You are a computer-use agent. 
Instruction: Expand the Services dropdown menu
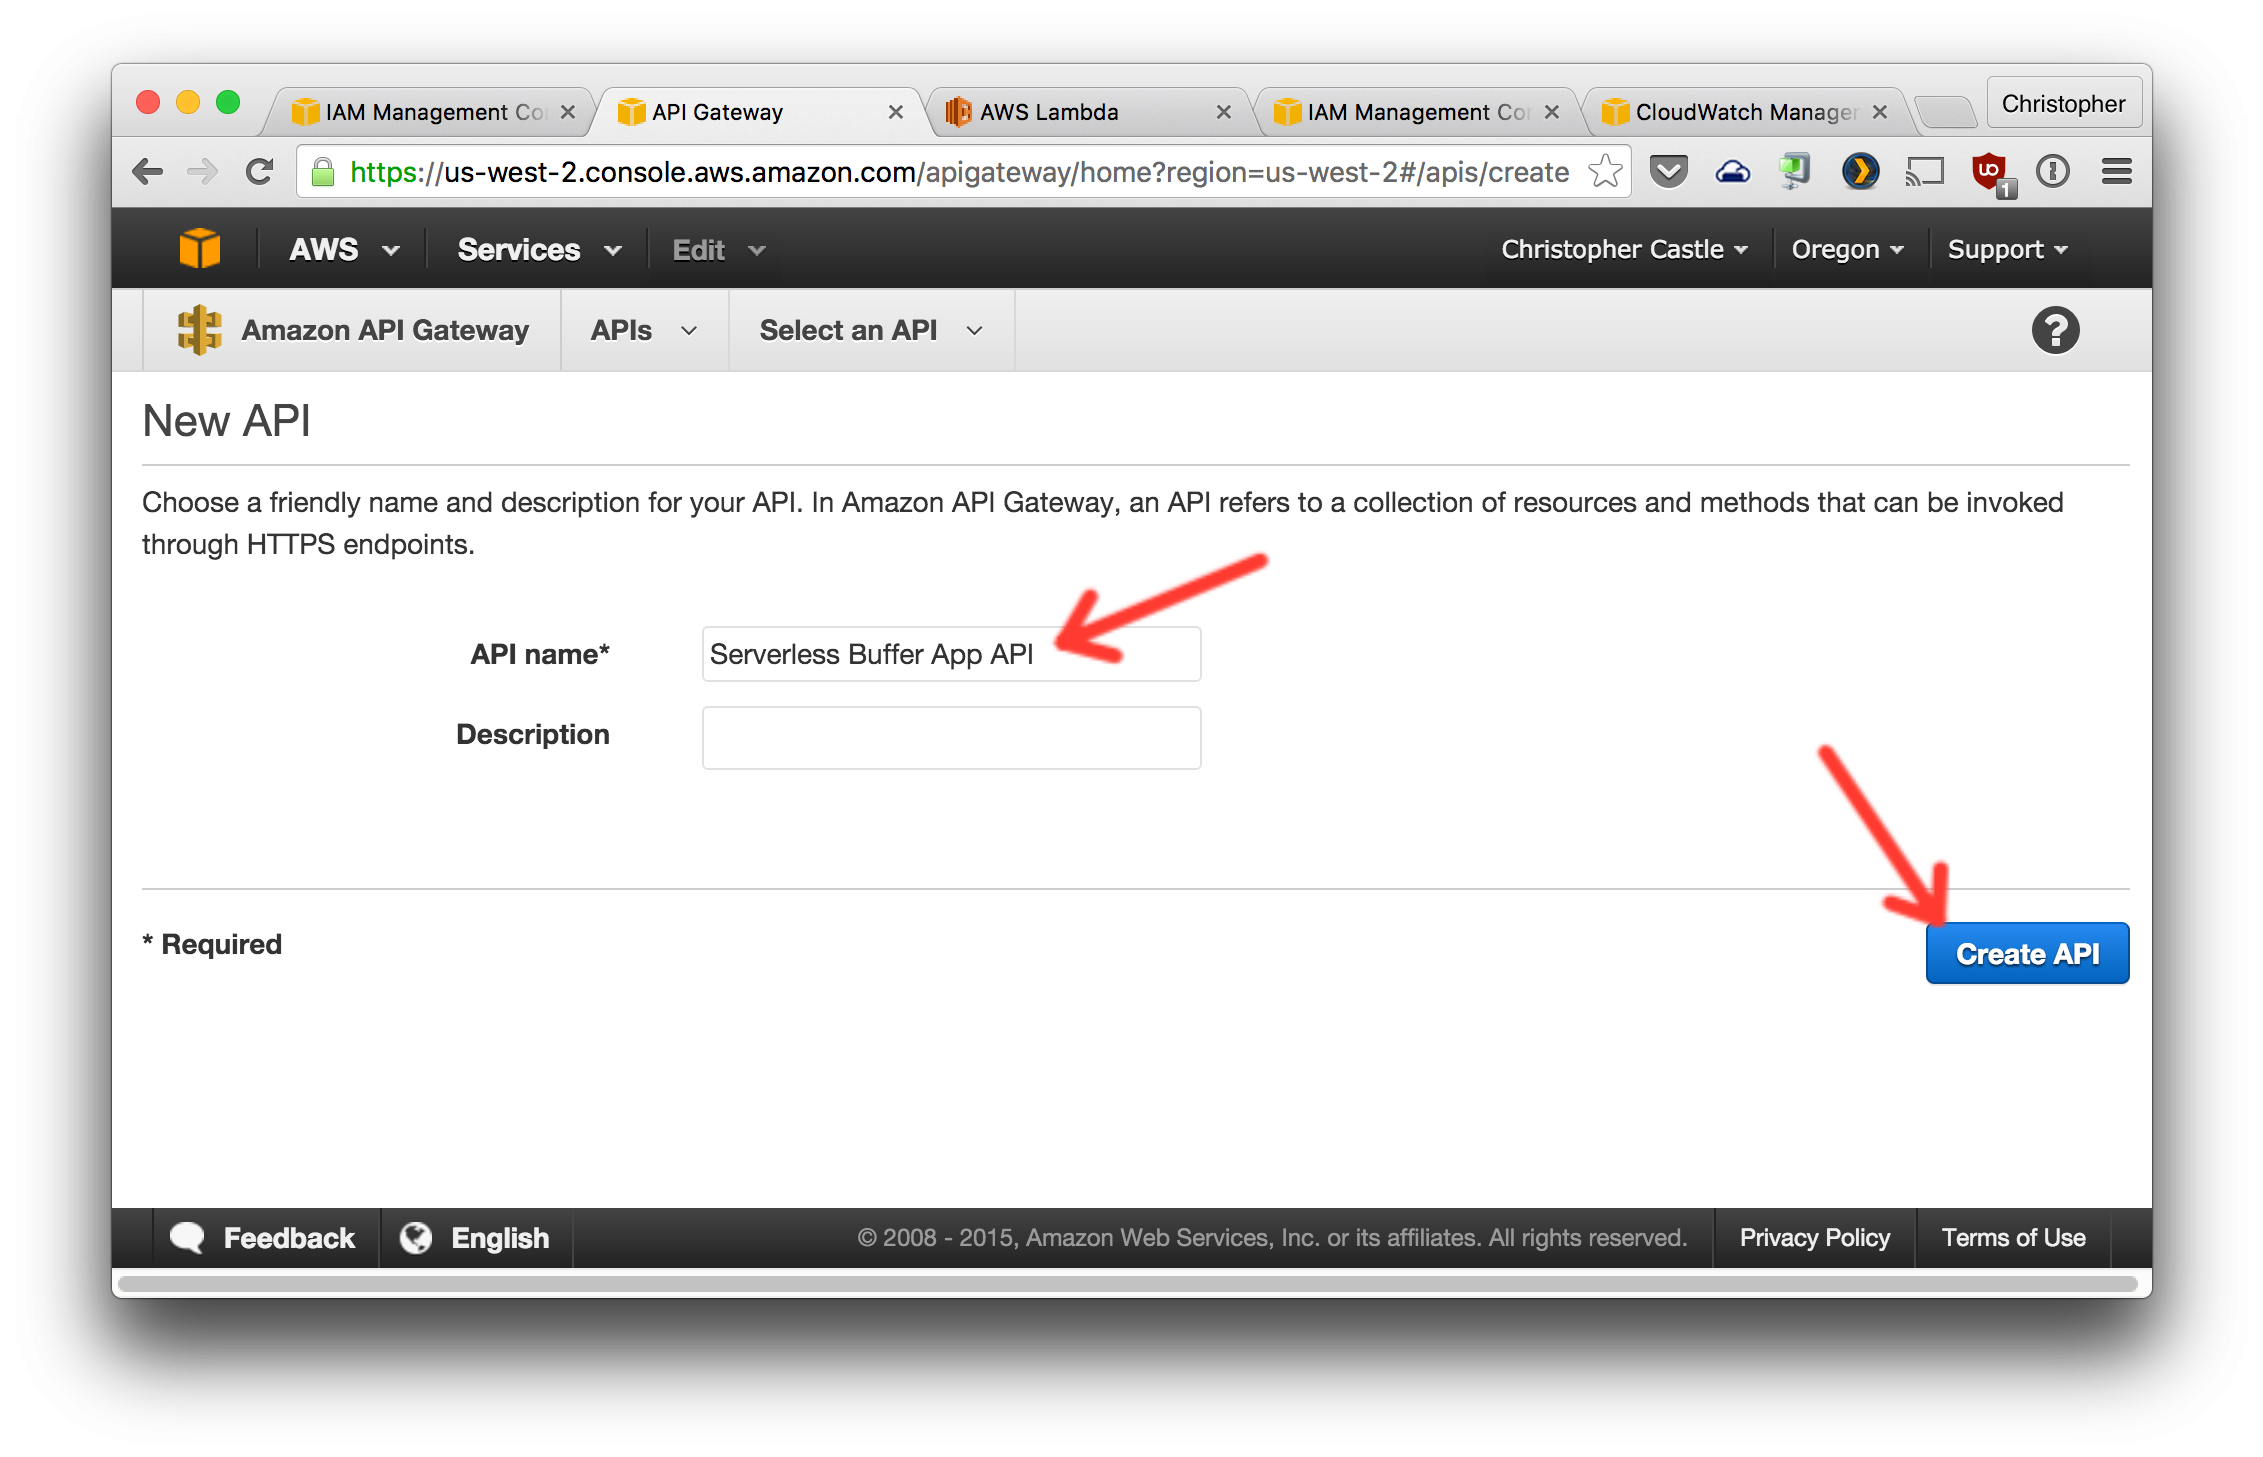539,249
